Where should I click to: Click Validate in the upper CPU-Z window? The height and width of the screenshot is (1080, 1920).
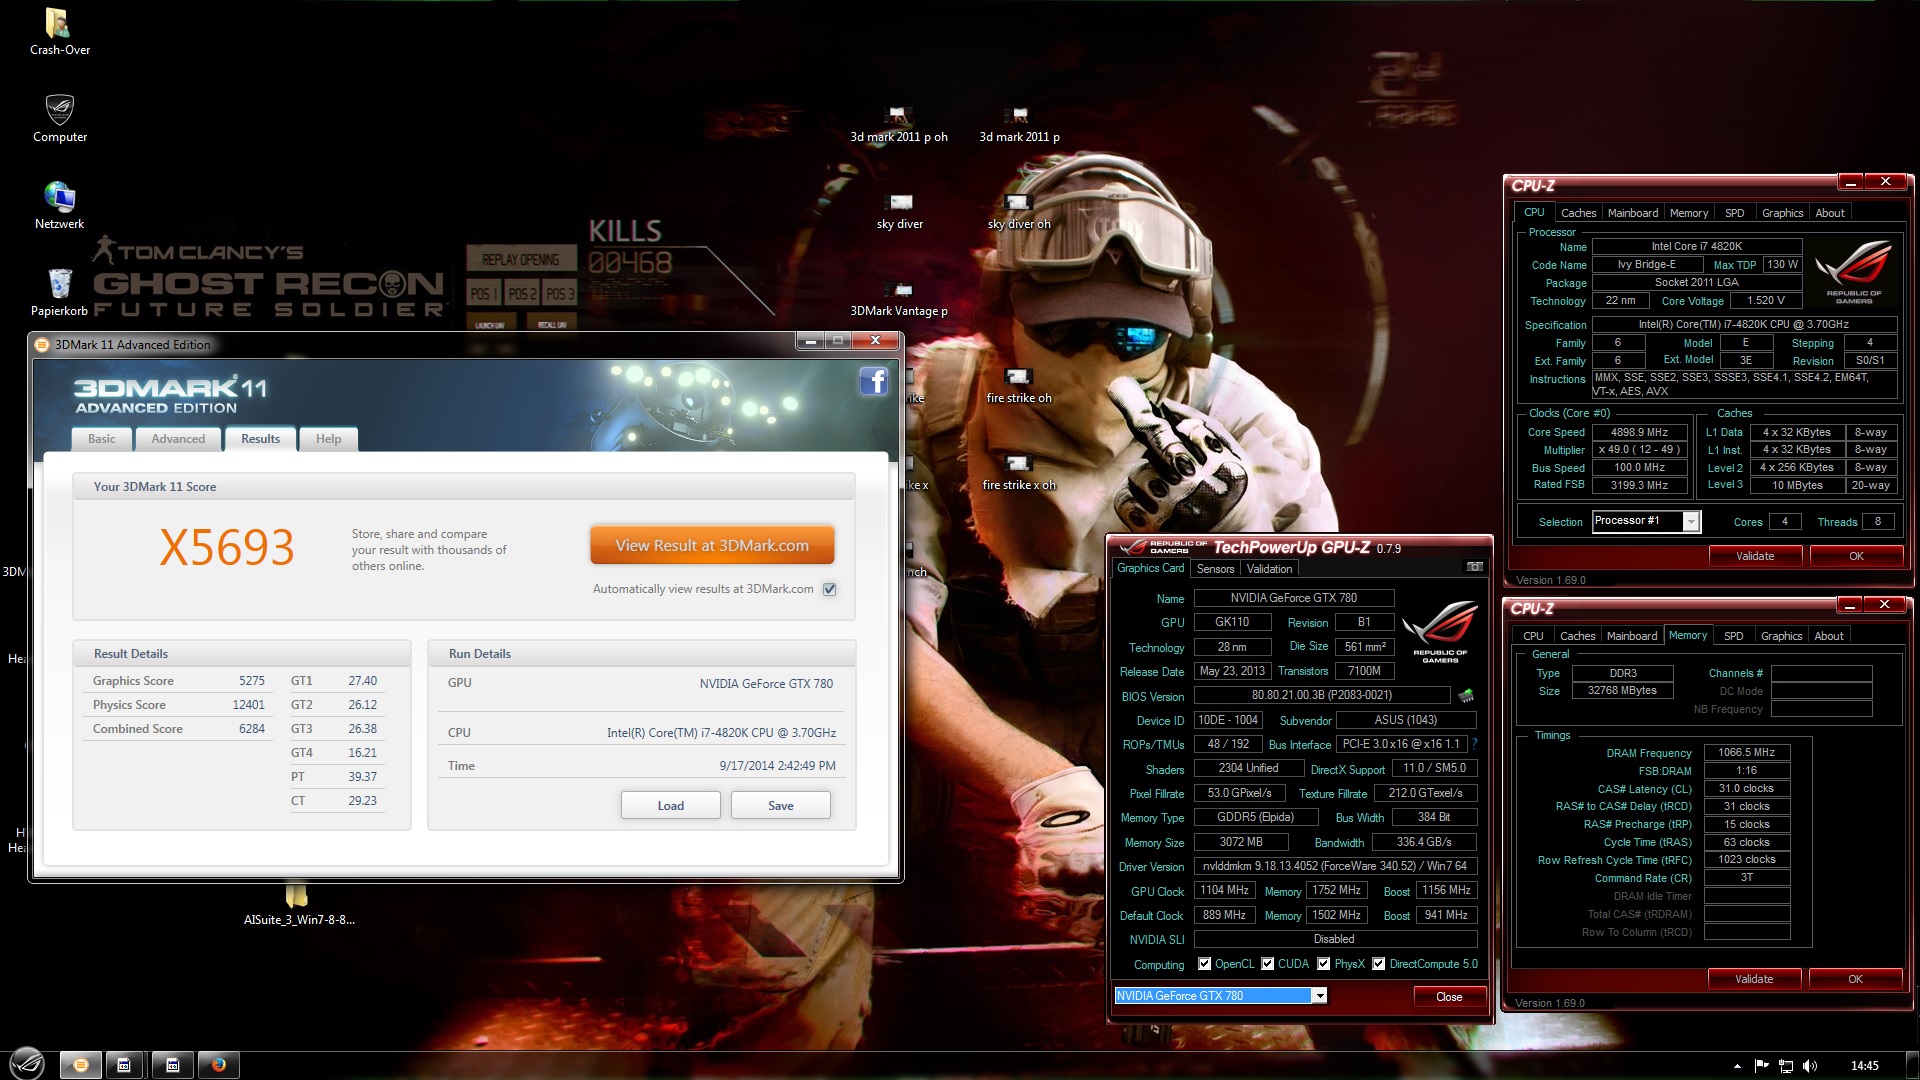pos(1755,556)
